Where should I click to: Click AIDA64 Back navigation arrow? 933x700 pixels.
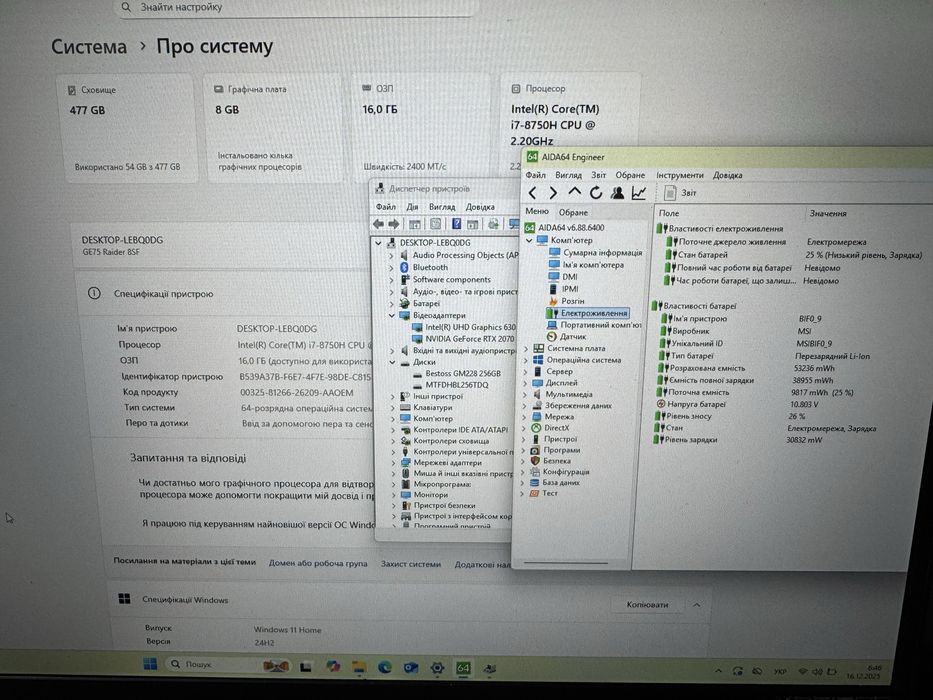coord(533,193)
